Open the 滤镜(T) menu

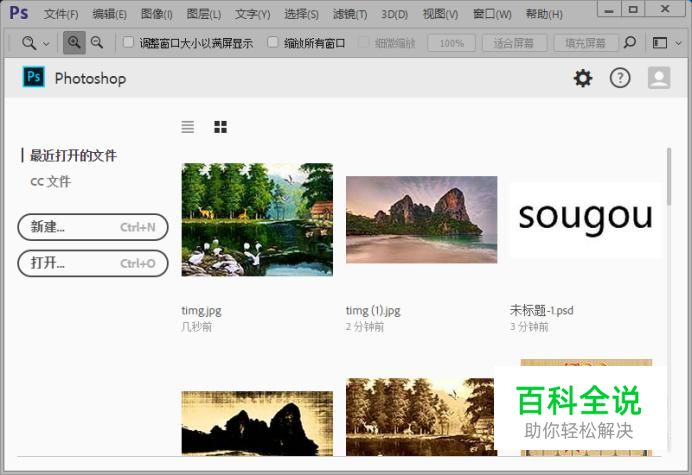click(349, 14)
